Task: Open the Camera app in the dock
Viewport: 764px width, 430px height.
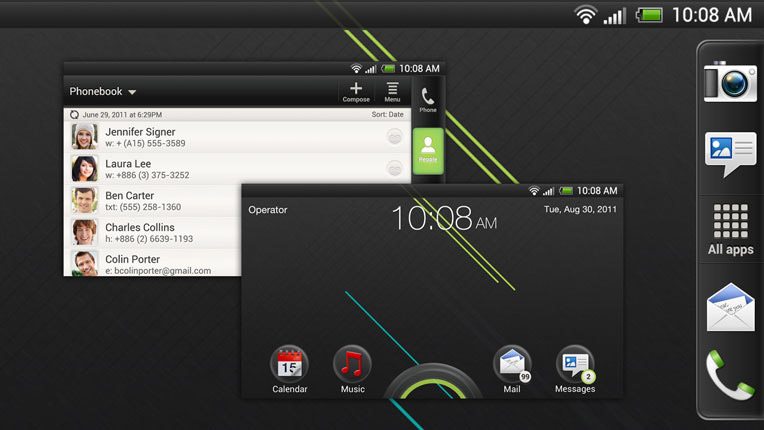Action: (730, 81)
